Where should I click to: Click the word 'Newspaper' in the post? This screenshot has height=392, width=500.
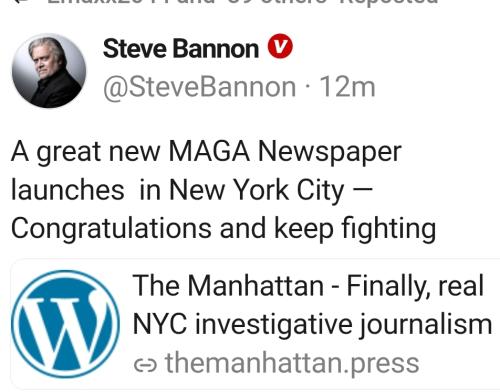(330, 152)
